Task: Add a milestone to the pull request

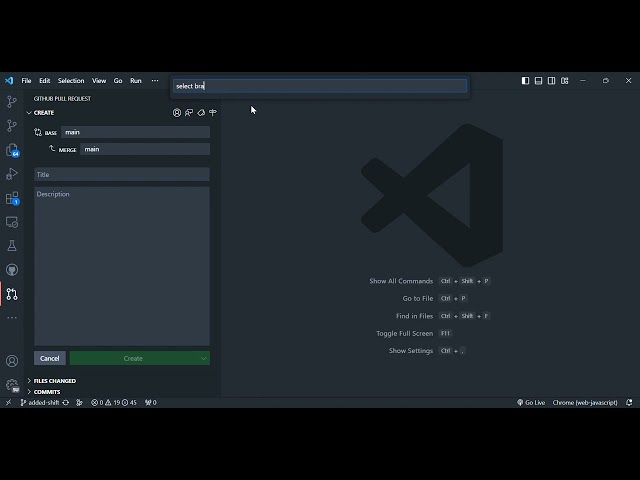Action: 213,113
